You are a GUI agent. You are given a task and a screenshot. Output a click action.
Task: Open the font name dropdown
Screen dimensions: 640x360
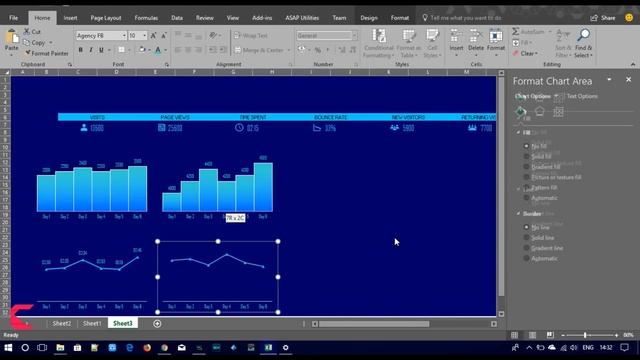point(124,36)
